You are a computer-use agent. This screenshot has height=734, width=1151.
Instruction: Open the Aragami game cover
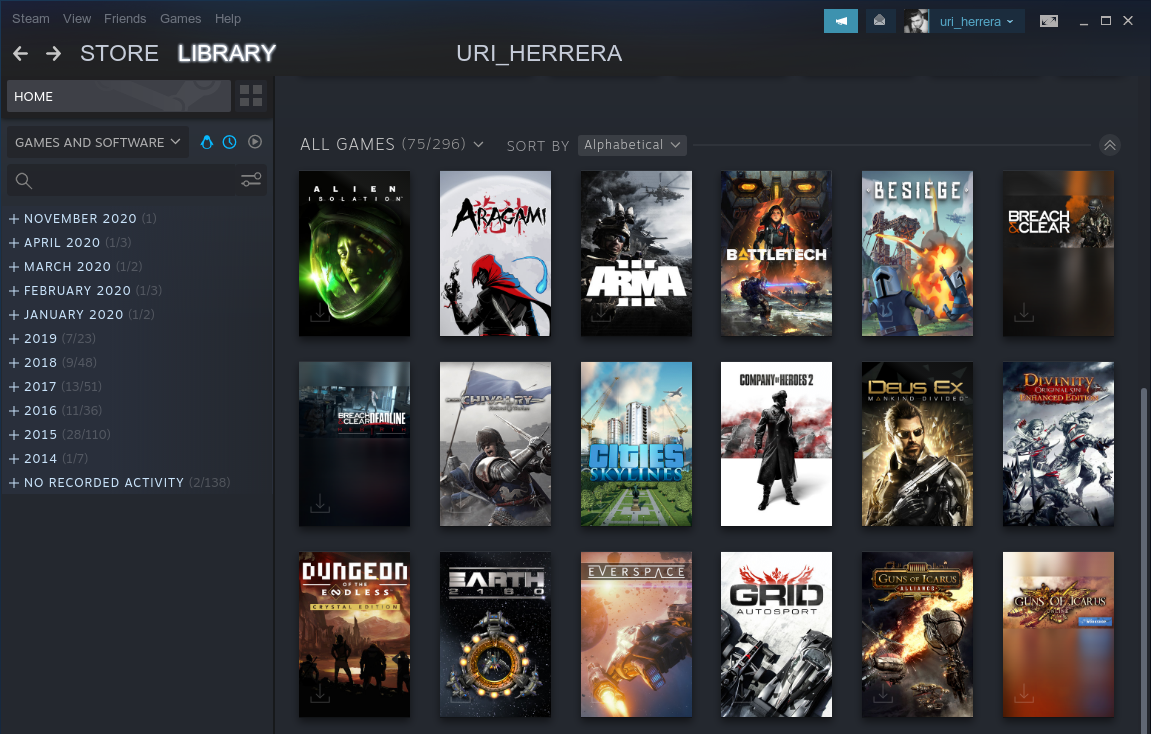point(495,254)
